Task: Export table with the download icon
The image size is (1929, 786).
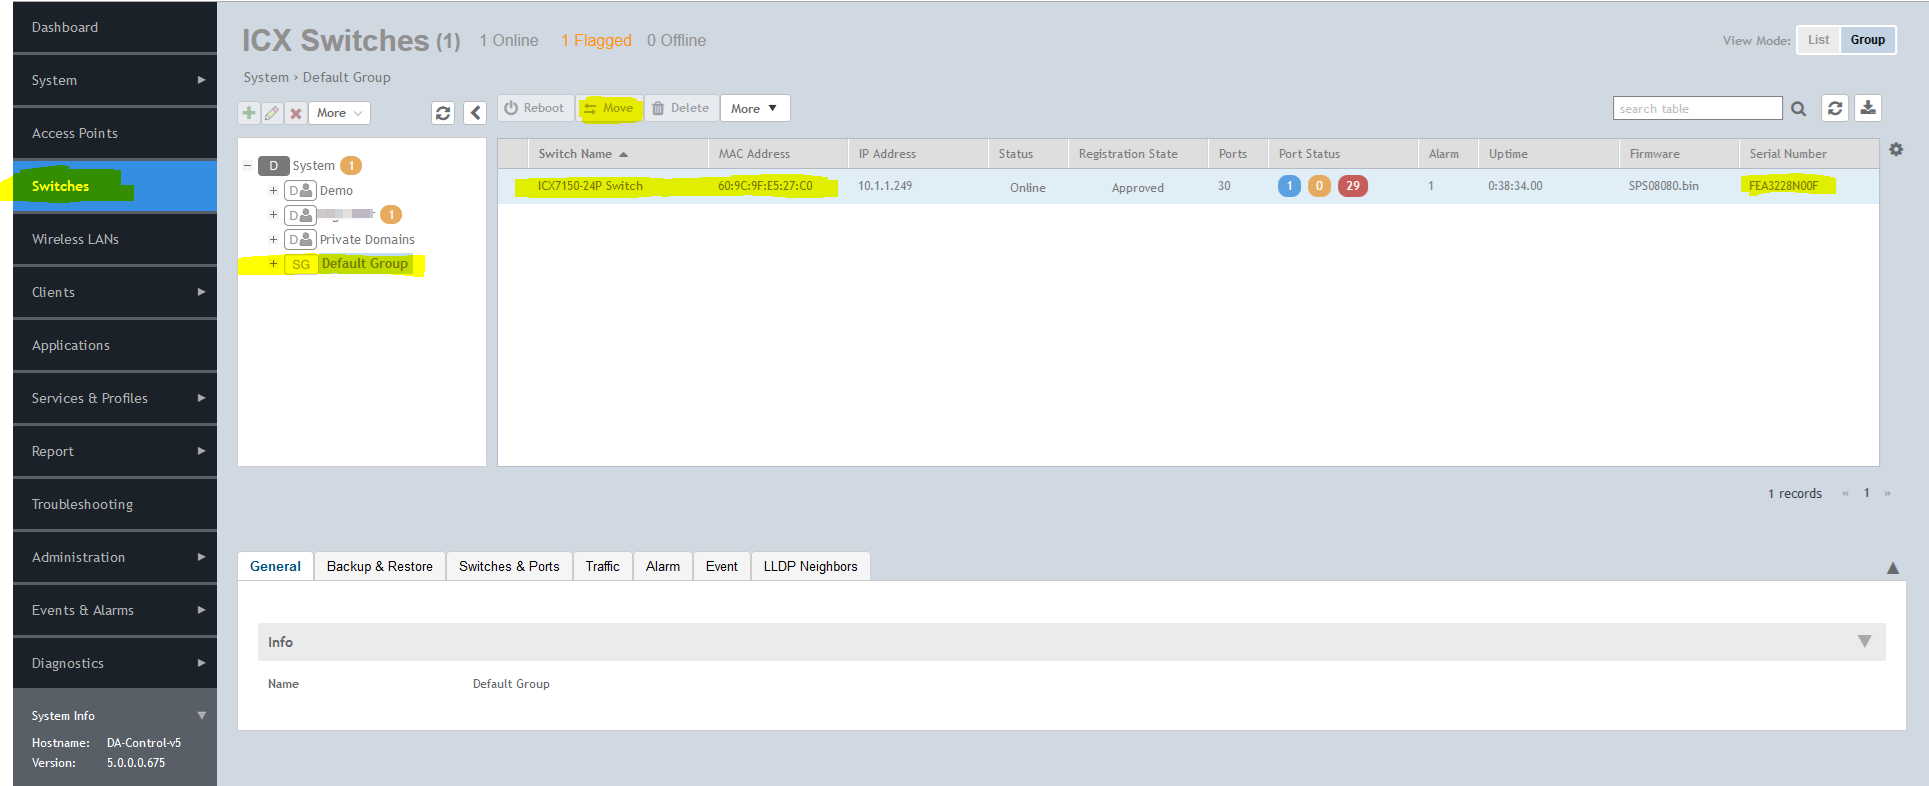Action: 1867,108
